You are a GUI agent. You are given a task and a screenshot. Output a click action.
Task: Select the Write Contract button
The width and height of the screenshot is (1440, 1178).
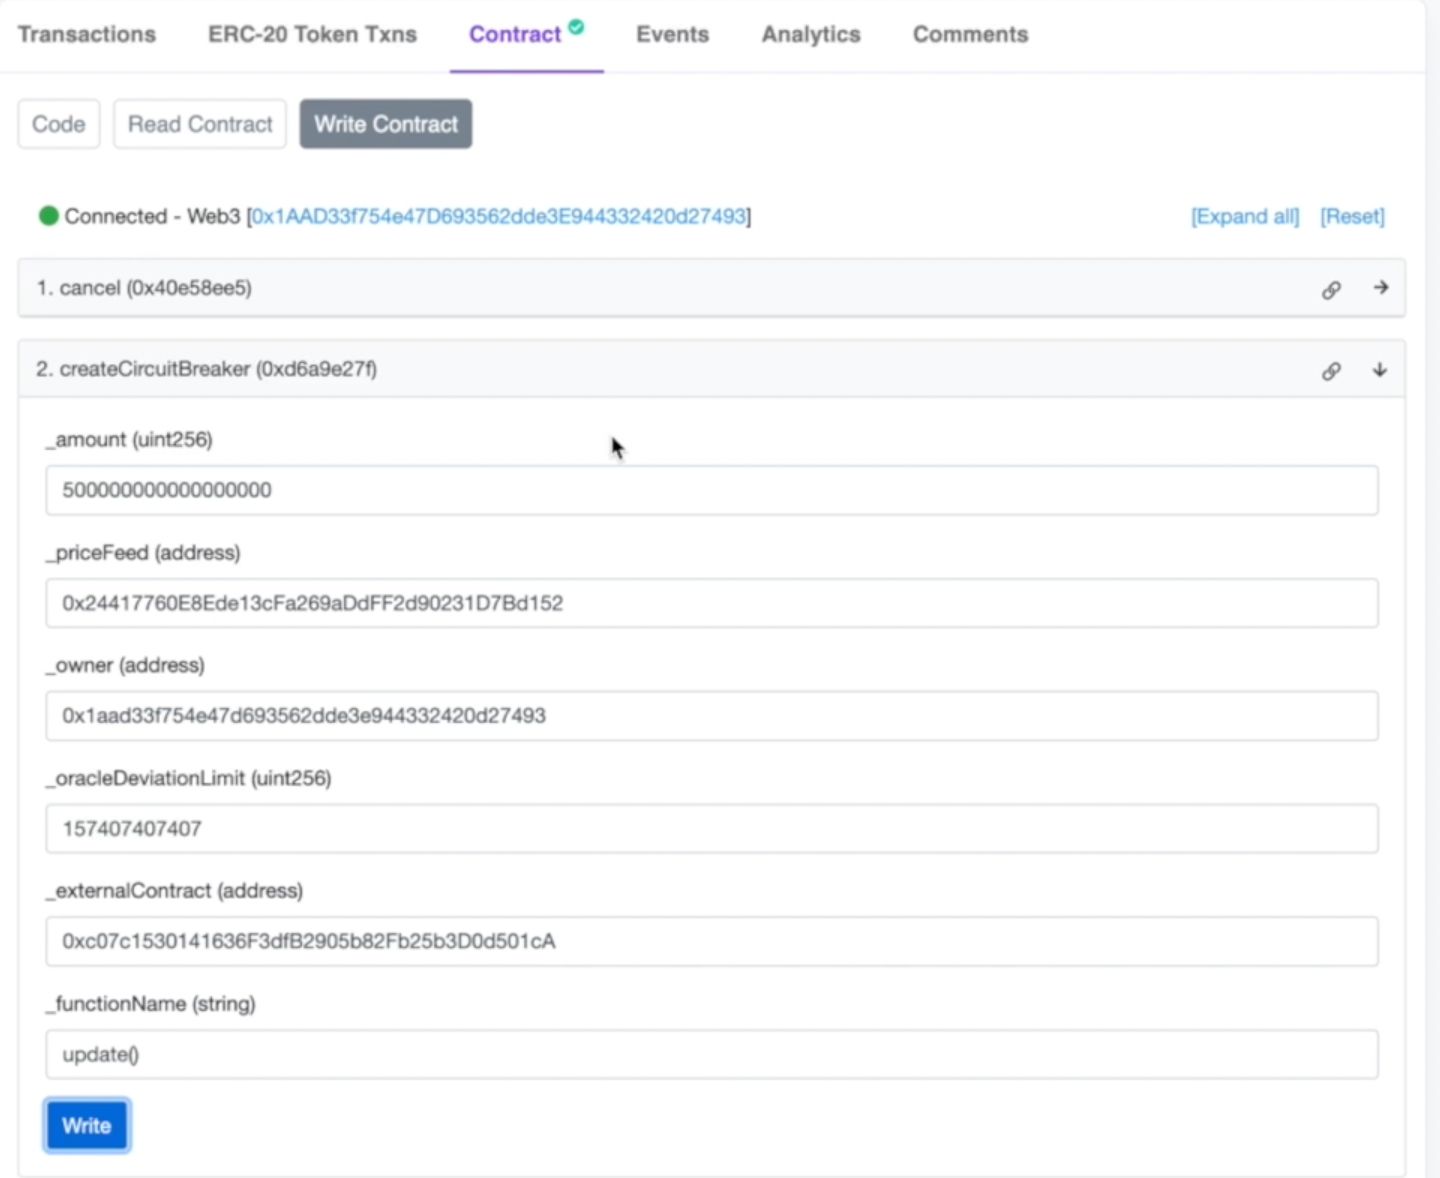[x=386, y=124]
